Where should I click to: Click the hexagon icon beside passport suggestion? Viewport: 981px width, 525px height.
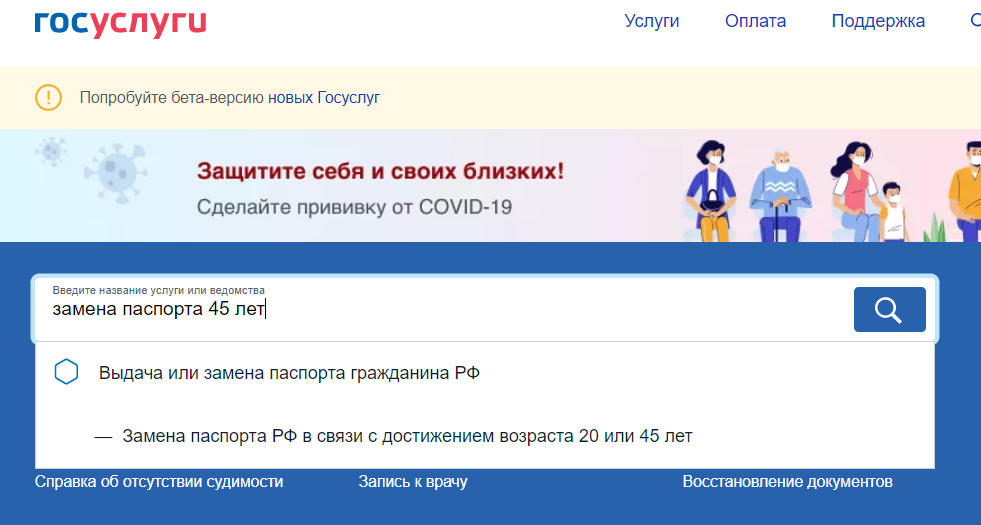point(66,372)
